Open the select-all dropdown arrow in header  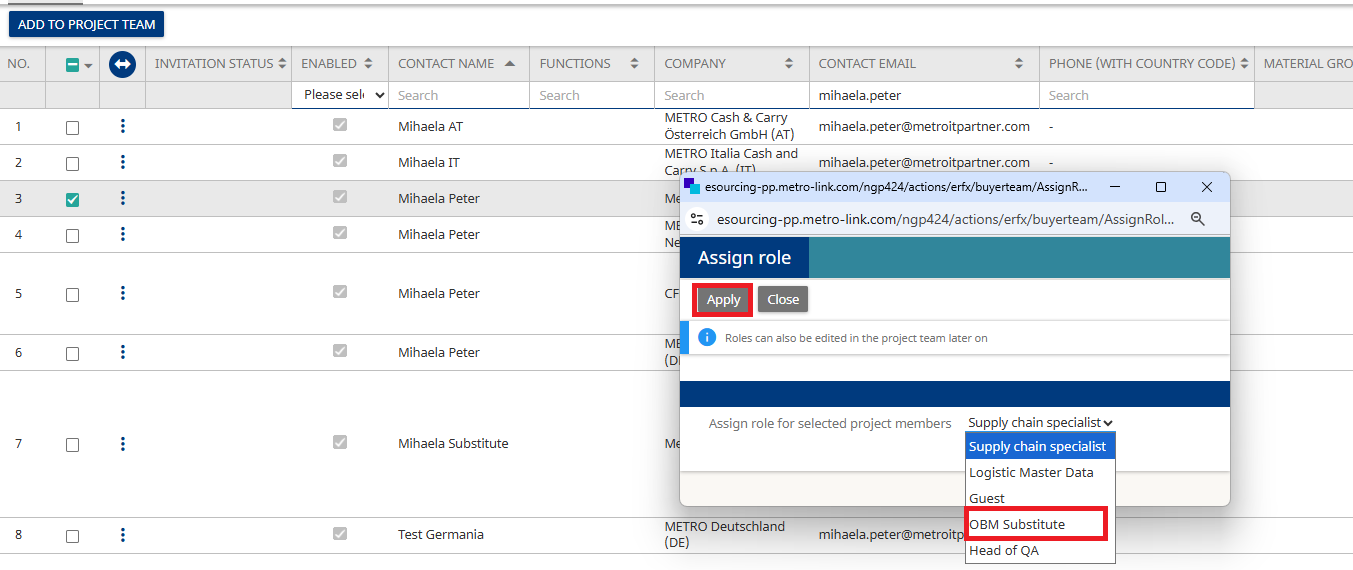[x=88, y=66]
